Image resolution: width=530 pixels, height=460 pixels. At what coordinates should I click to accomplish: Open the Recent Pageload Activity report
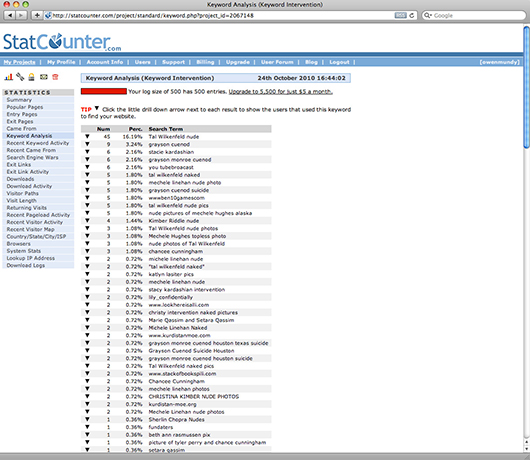point(38,215)
